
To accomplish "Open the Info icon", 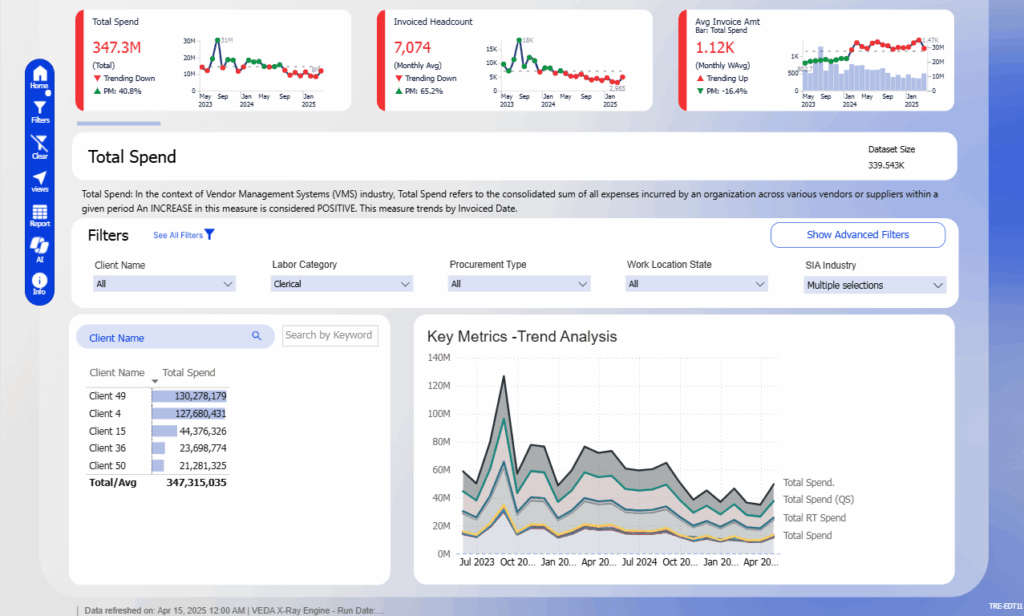I will pyautogui.click(x=39, y=283).
